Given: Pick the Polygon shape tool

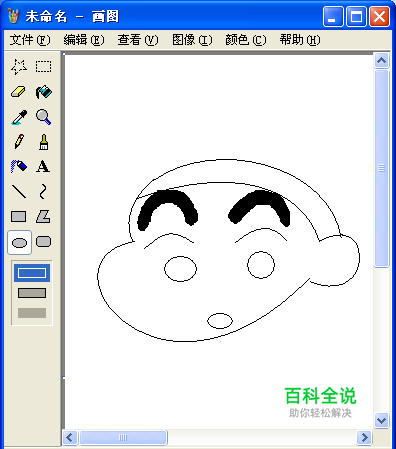Looking at the screenshot, I should coord(44,217).
